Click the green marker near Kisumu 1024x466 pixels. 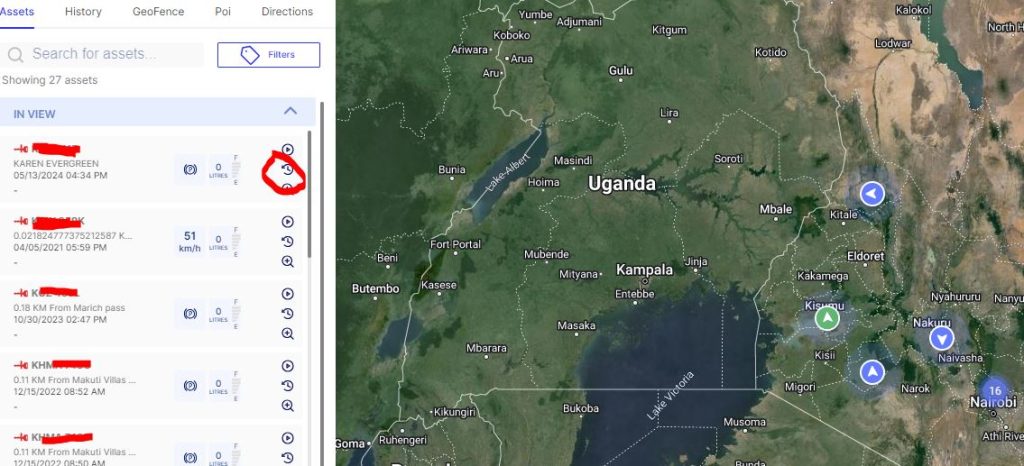pos(827,318)
